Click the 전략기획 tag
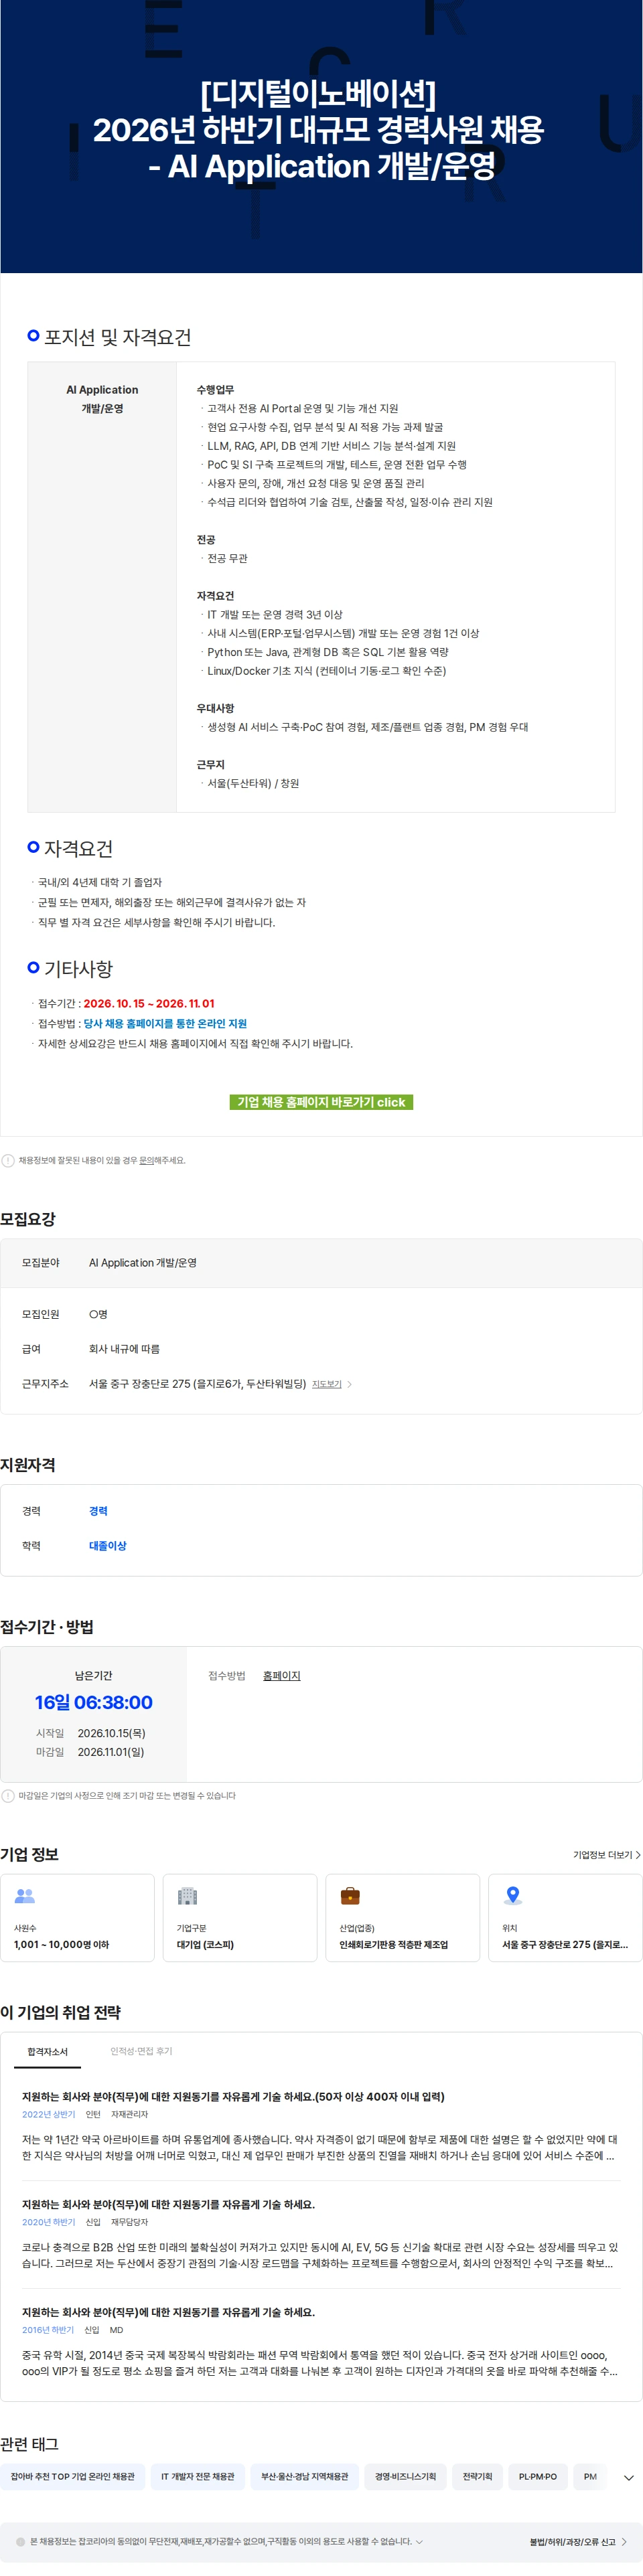Image resolution: width=643 pixels, height=2576 pixels. (x=477, y=2476)
